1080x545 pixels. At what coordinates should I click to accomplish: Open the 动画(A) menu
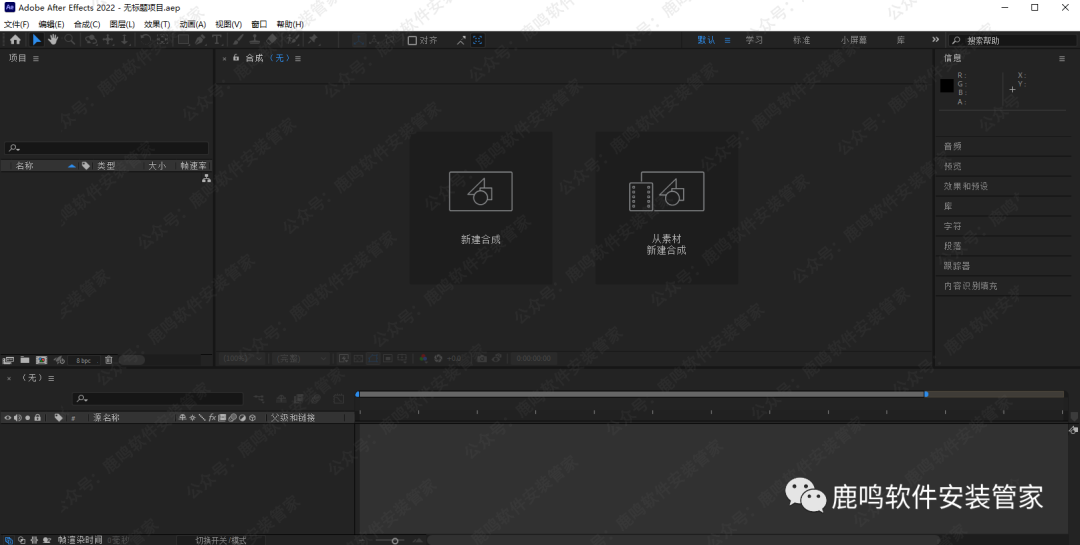193,24
